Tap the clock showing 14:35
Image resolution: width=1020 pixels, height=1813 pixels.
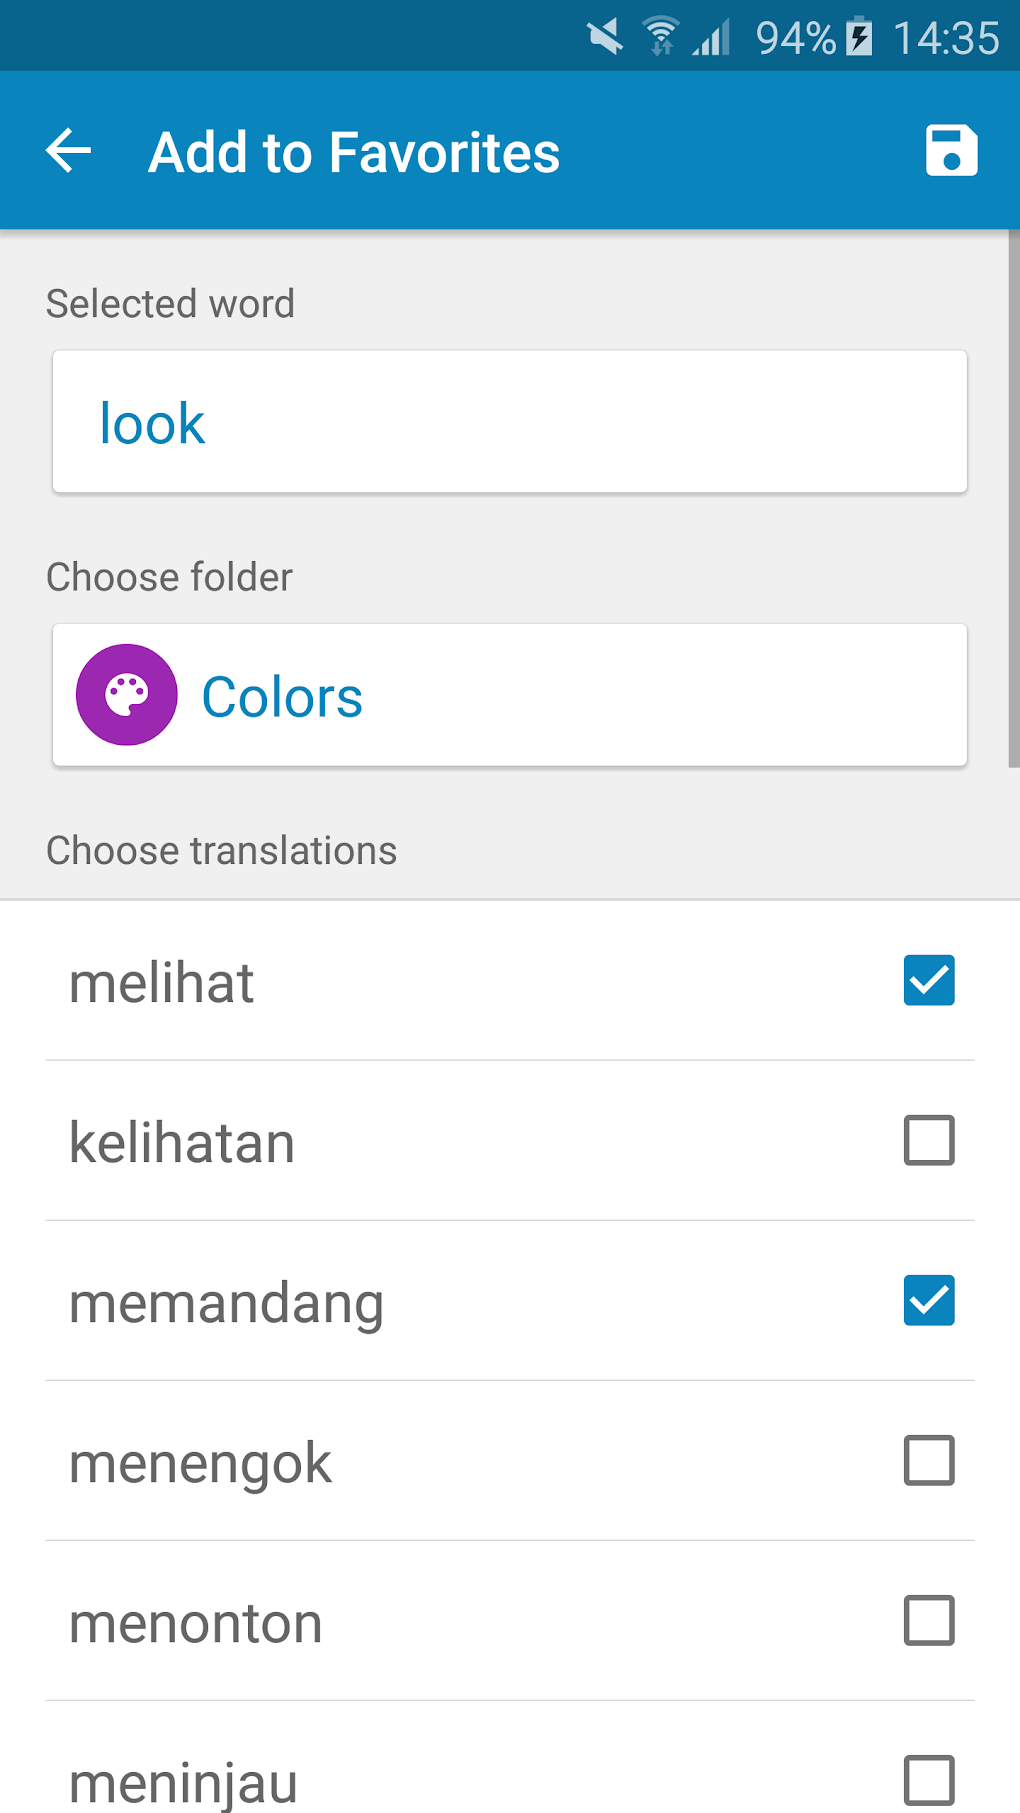tap(946, 38)
